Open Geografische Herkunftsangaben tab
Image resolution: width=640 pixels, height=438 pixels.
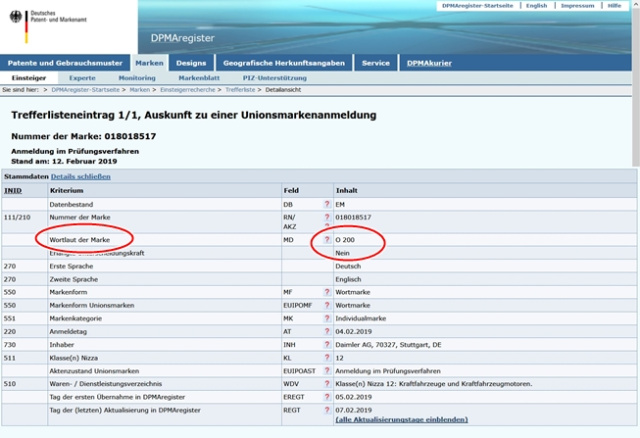283,62
